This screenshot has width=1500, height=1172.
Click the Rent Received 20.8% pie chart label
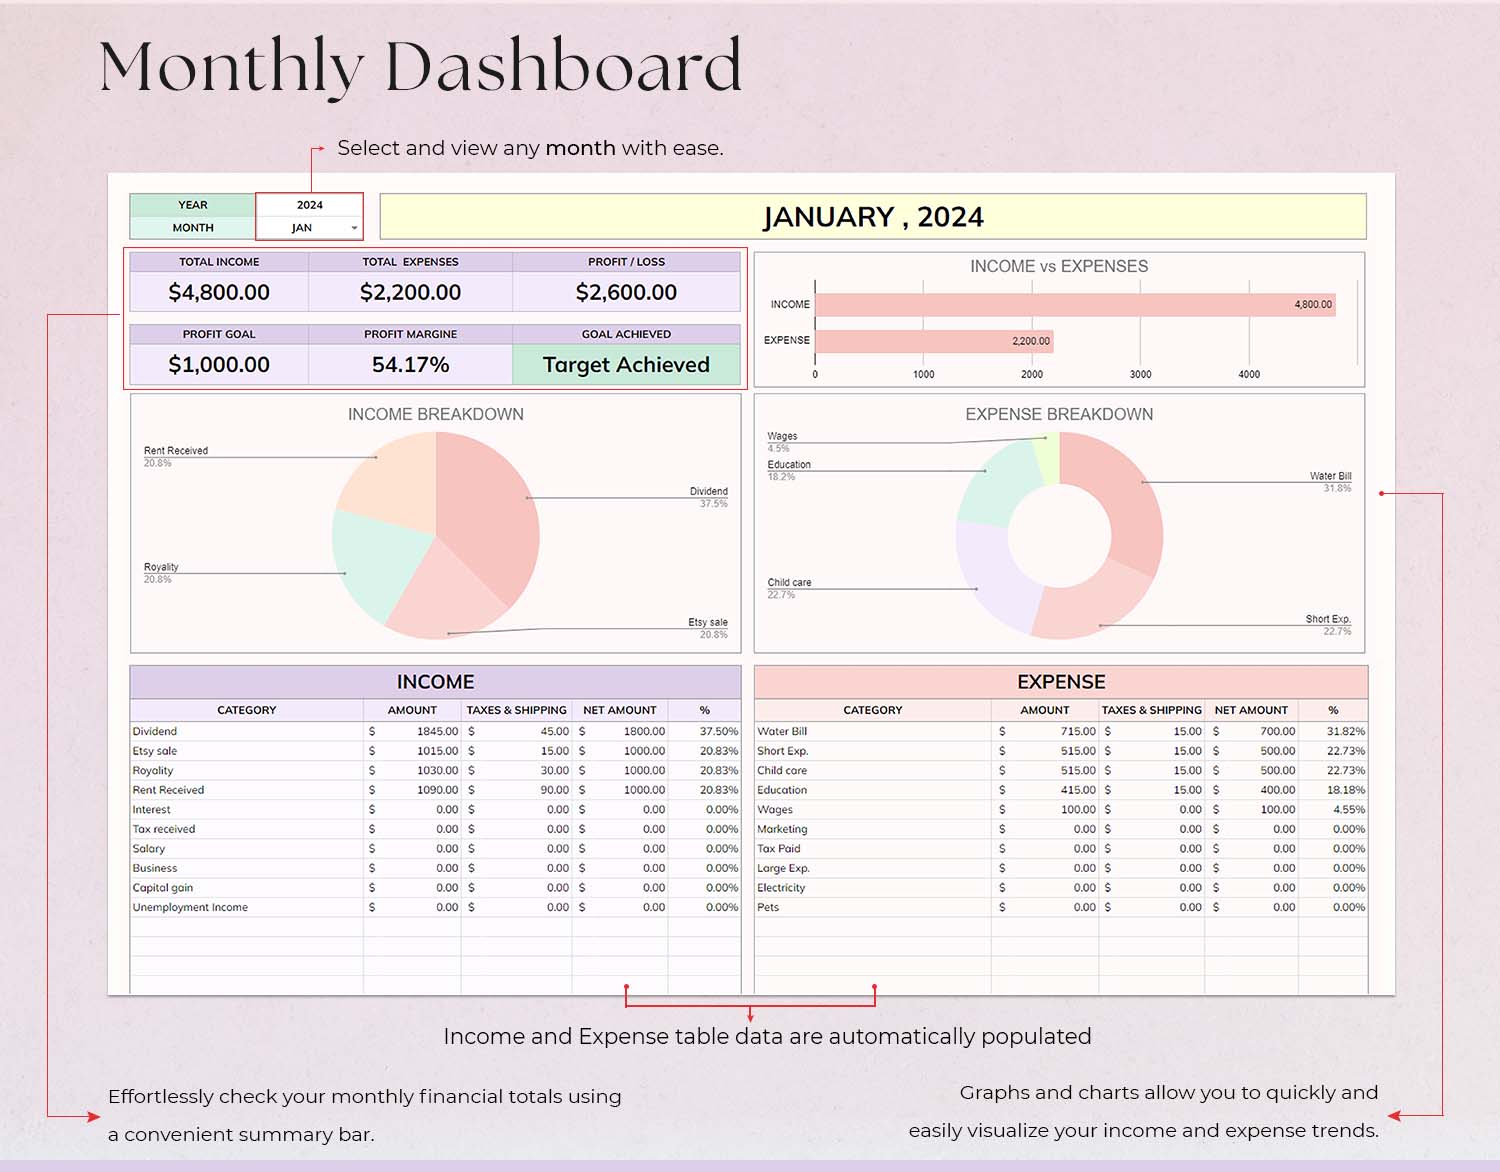pyautogui.click(x=175, y=456)
